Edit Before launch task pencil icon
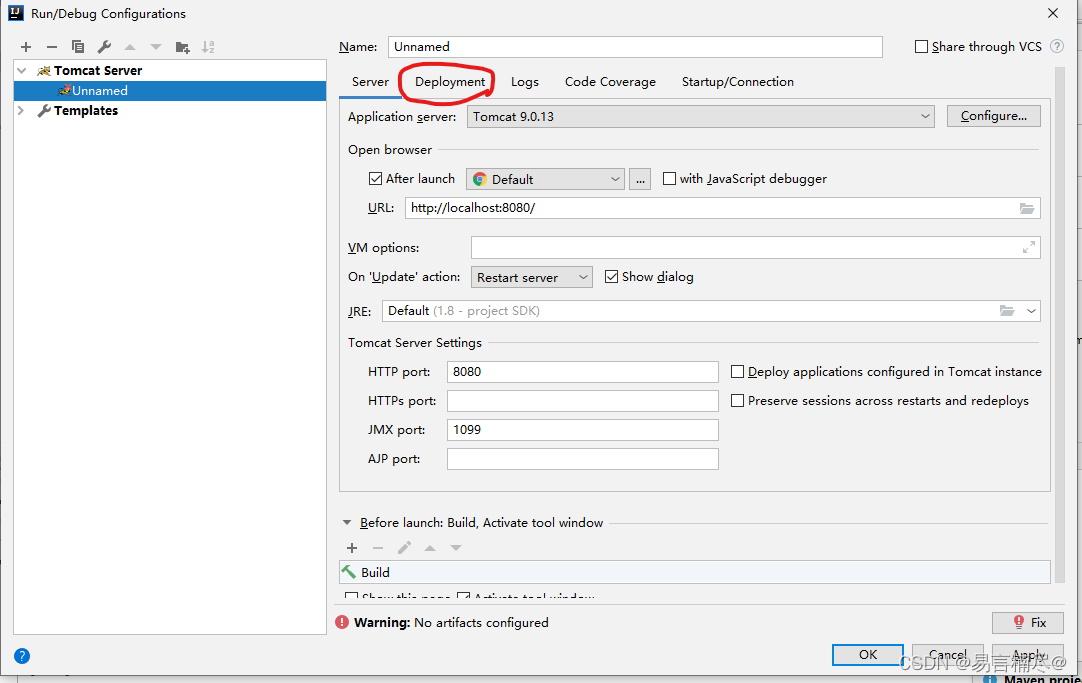The width and height of the screenshot is (1082, 683). [x=404, y=548]
